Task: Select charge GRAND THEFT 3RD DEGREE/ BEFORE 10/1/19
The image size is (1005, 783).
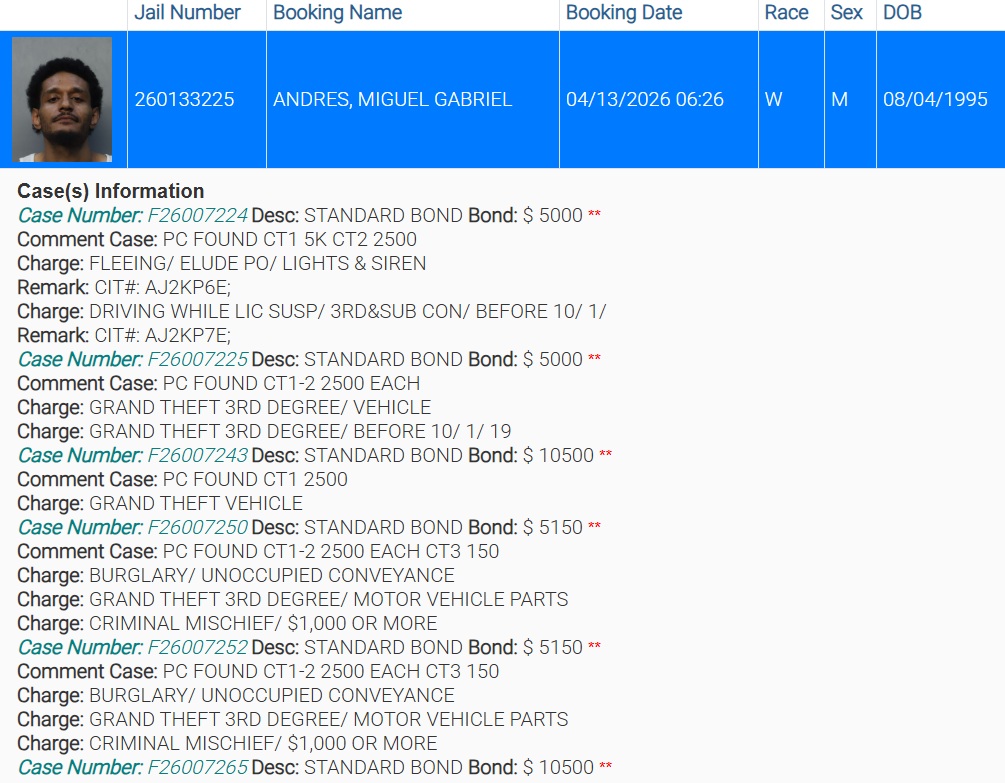Action: (300, 431)
